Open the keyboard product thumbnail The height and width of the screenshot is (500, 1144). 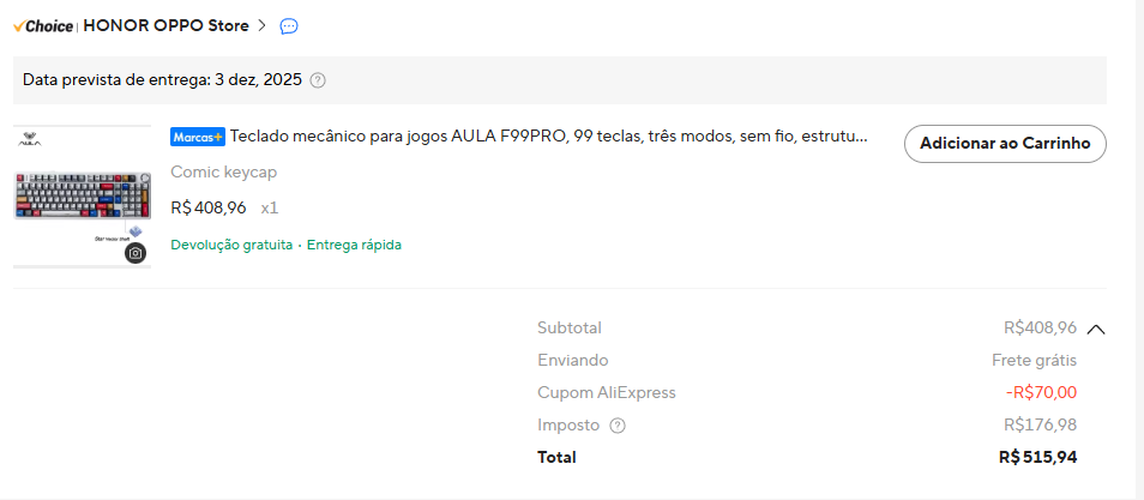point(82,196)
